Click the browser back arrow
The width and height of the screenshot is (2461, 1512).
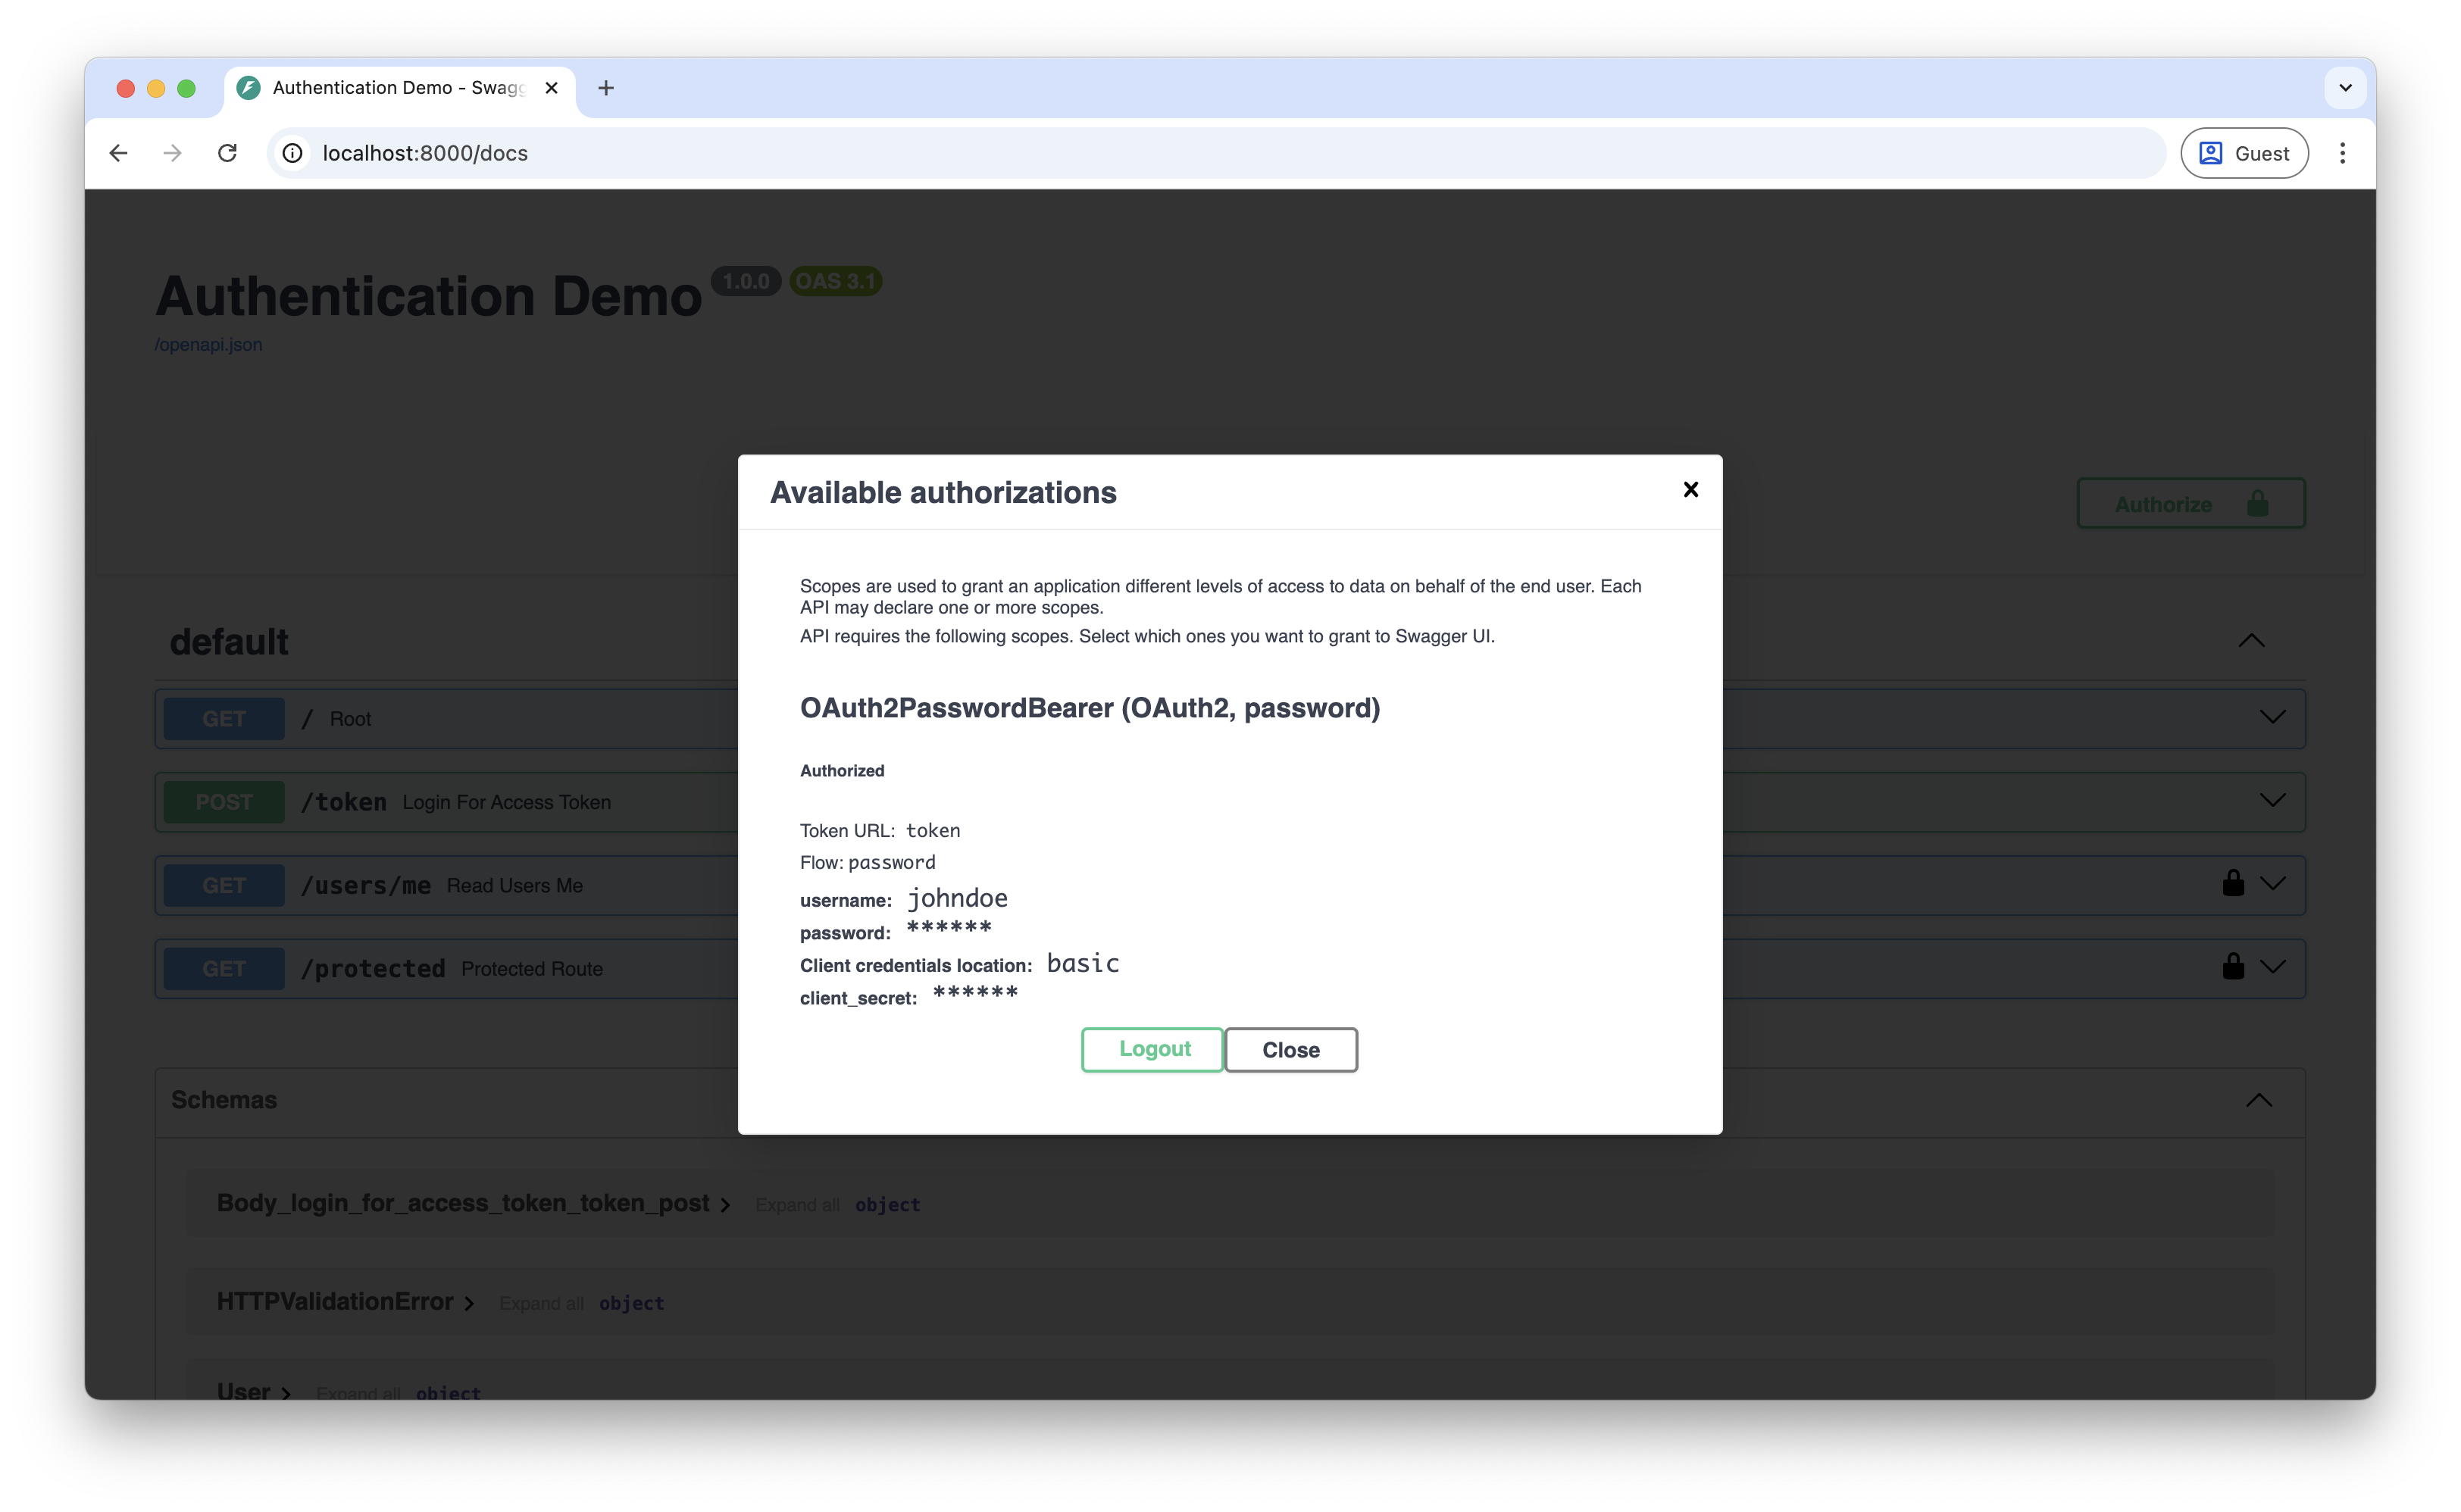click(x=119, y=153)
